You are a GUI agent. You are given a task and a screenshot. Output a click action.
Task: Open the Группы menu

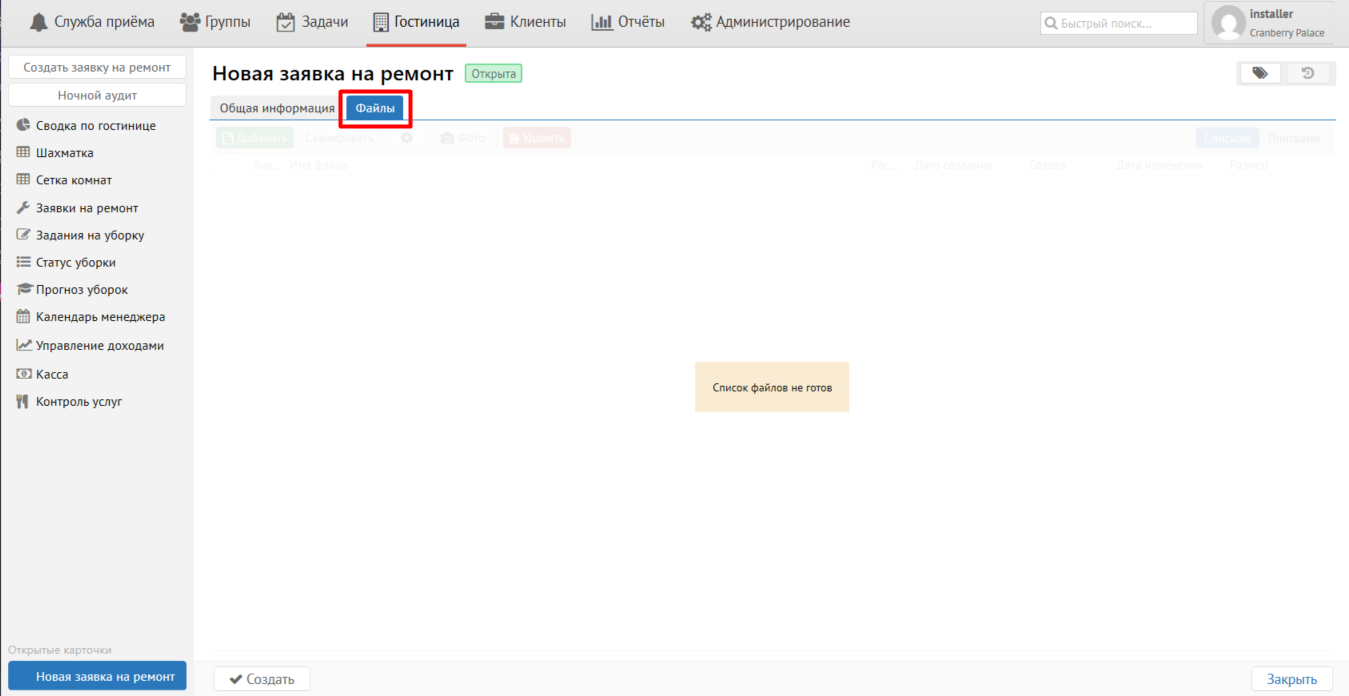215,22
